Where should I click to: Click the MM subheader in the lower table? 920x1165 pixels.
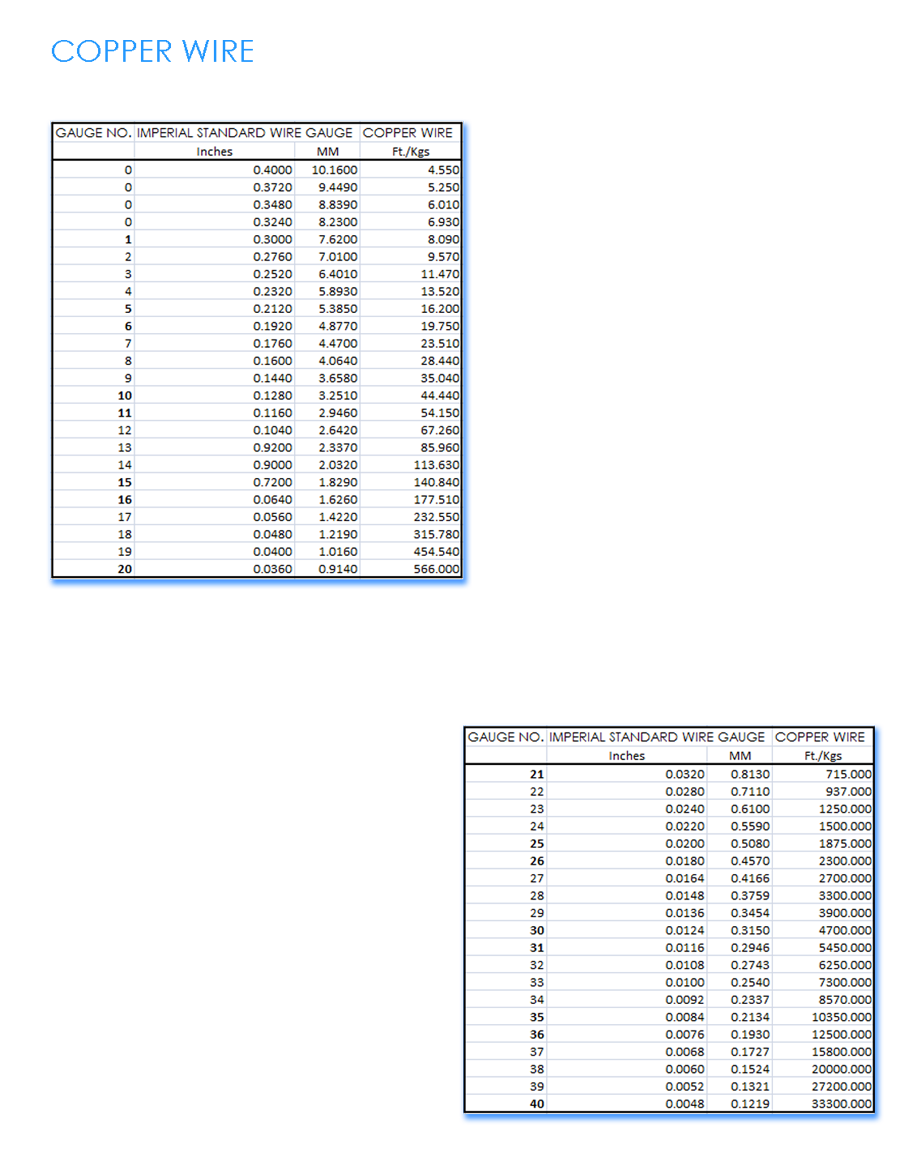[740, 756]
